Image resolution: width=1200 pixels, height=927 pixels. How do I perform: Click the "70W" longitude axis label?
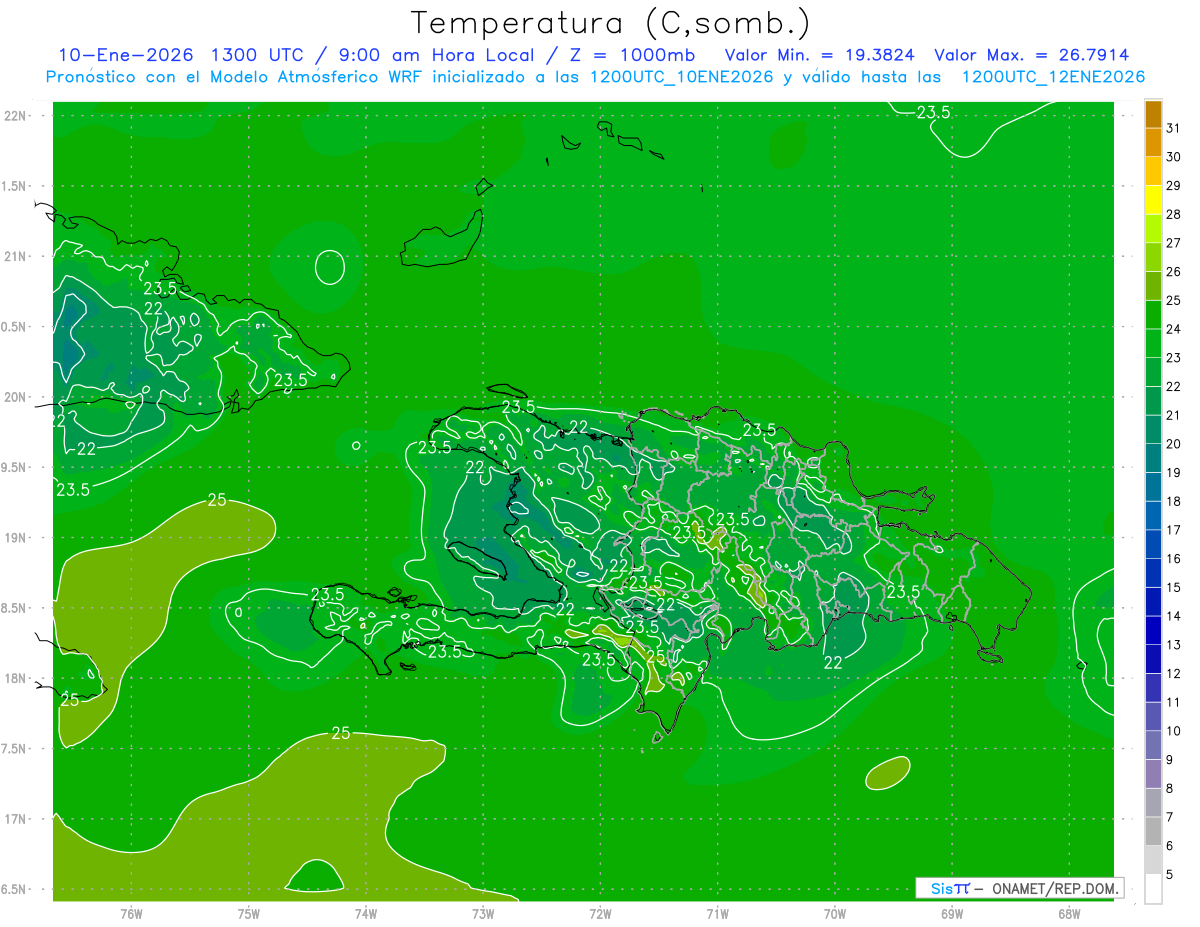[835, 914]
